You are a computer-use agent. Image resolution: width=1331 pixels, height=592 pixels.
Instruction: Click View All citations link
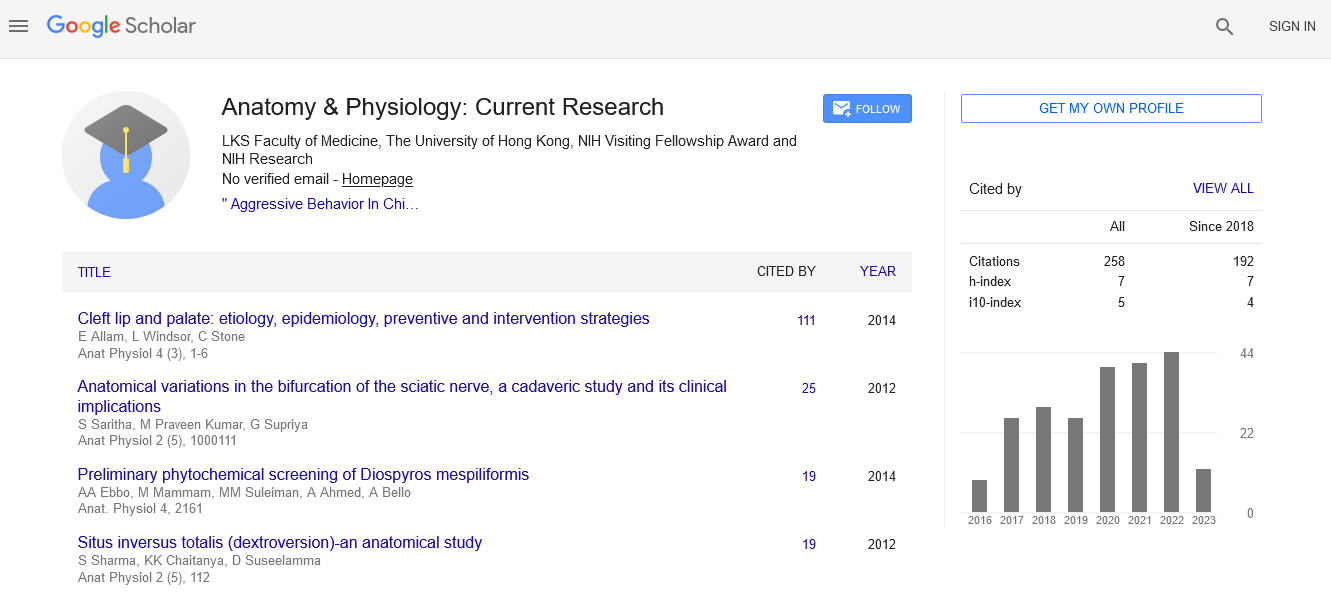(x=1222, y=188)
